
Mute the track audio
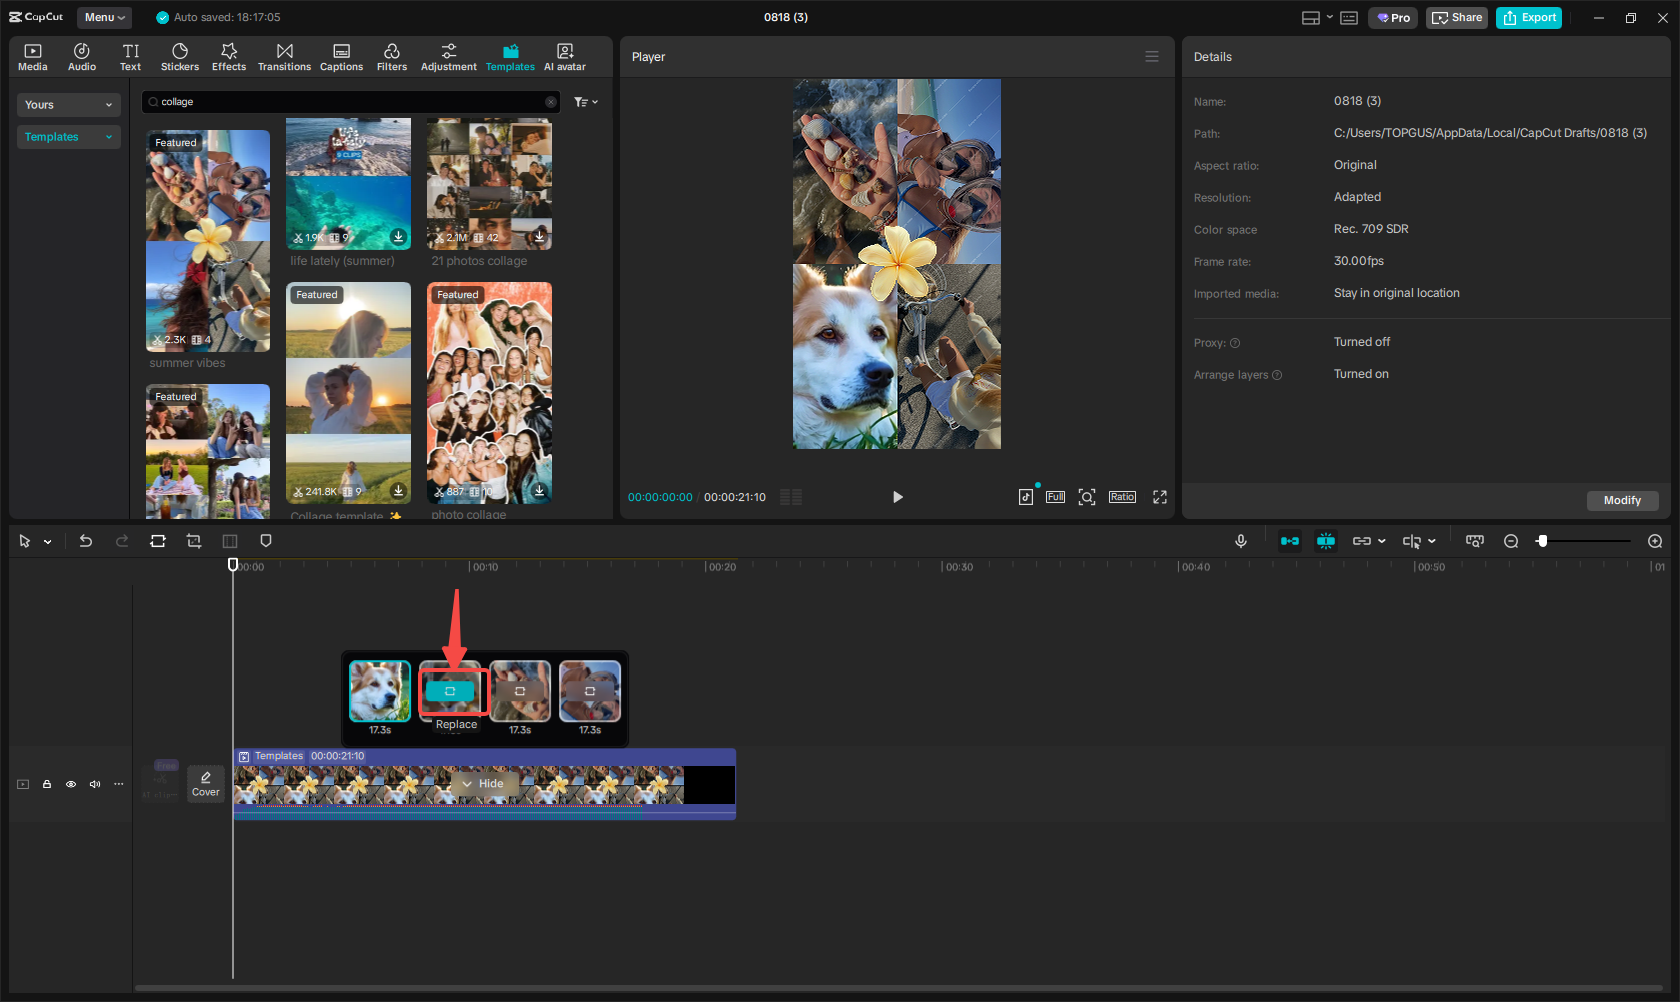[x=95, y=784]
